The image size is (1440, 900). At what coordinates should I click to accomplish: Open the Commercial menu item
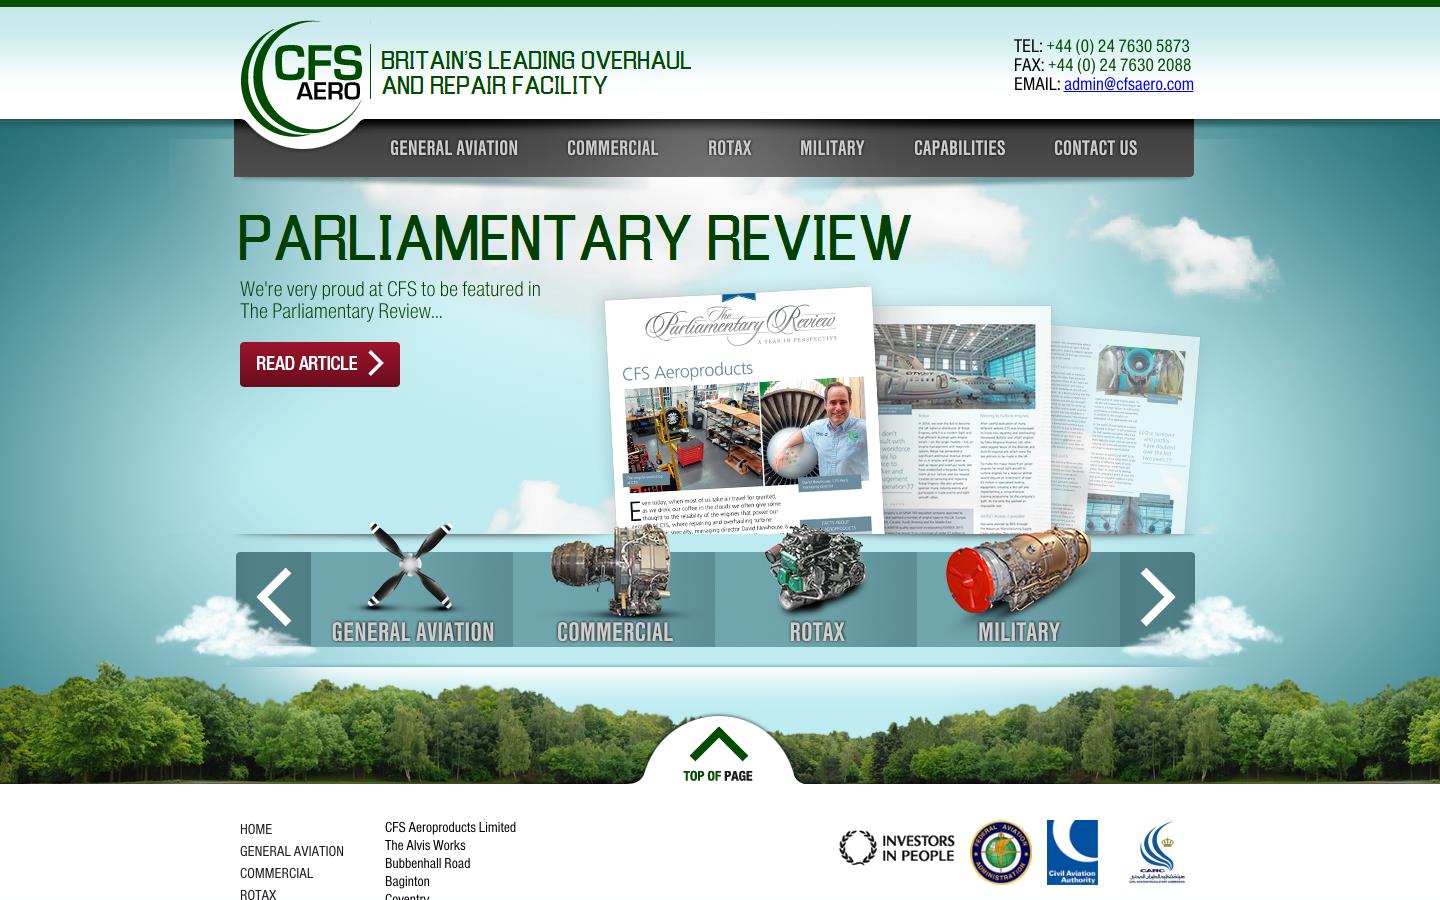pos(612,148)
